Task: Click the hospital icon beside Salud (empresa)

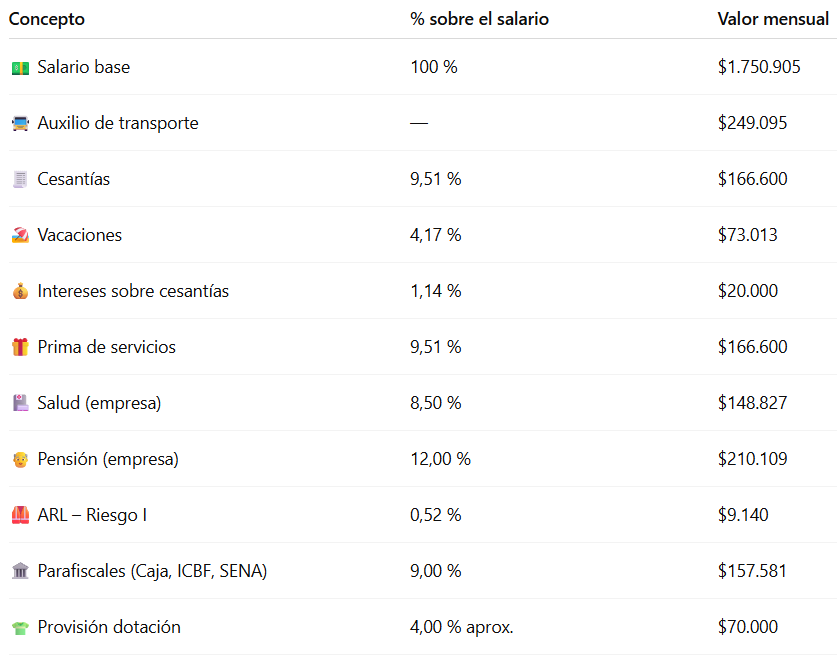Action: coord(20,404)
